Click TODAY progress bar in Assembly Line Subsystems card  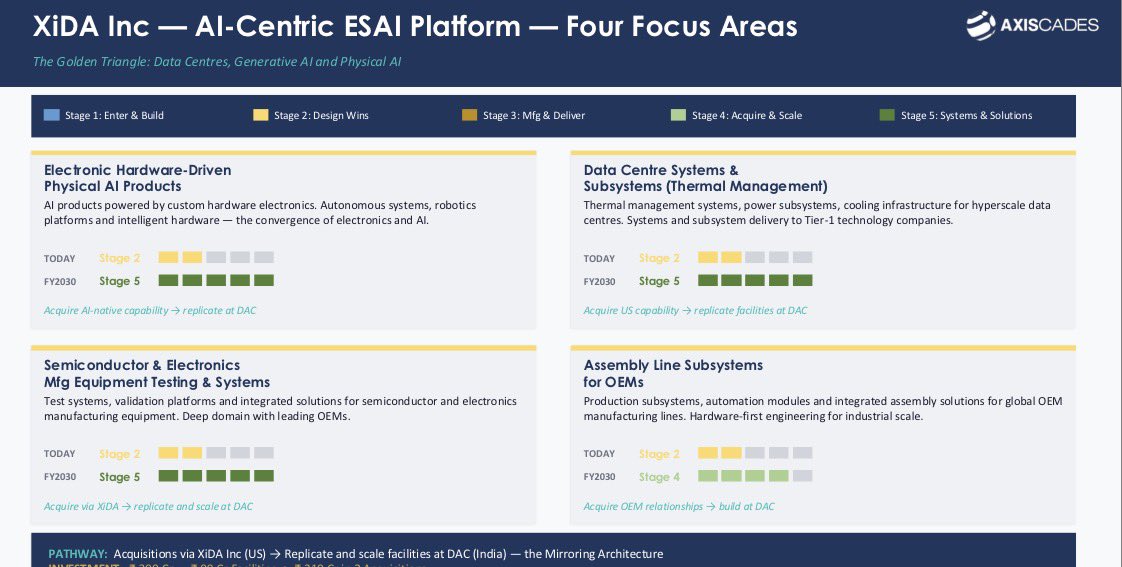click(x=755, y=453)
